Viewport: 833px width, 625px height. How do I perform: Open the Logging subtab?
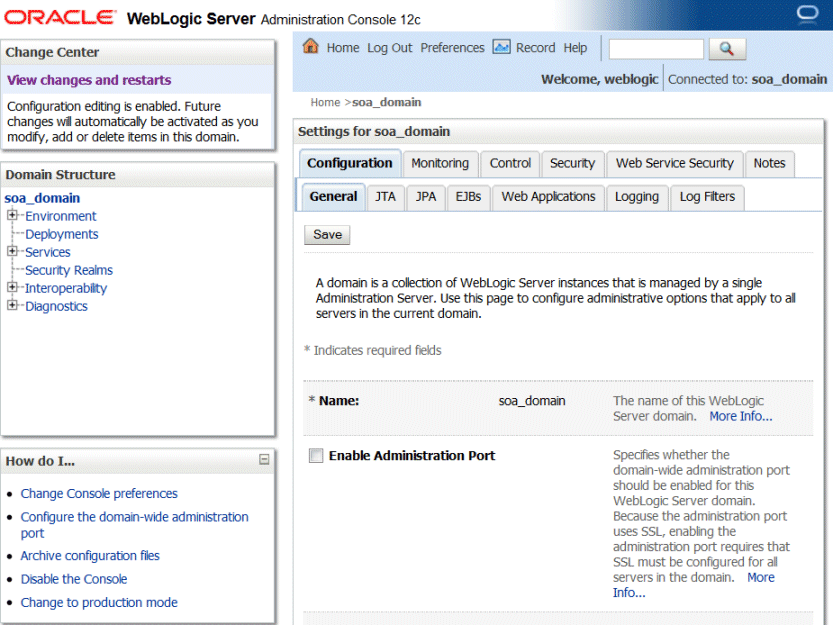coord(636,197)
